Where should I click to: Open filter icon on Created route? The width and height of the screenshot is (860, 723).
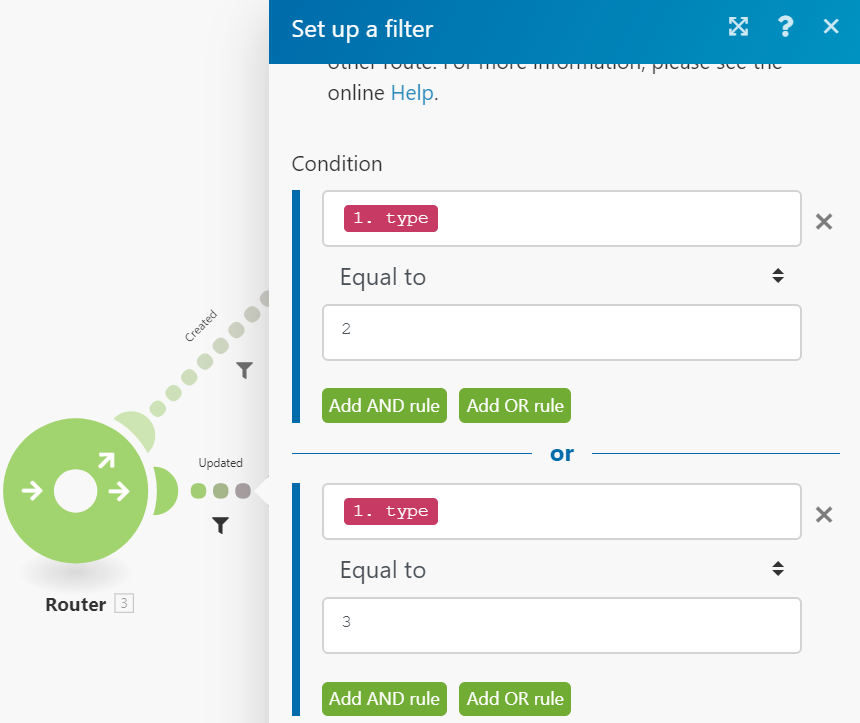point(245,370)
